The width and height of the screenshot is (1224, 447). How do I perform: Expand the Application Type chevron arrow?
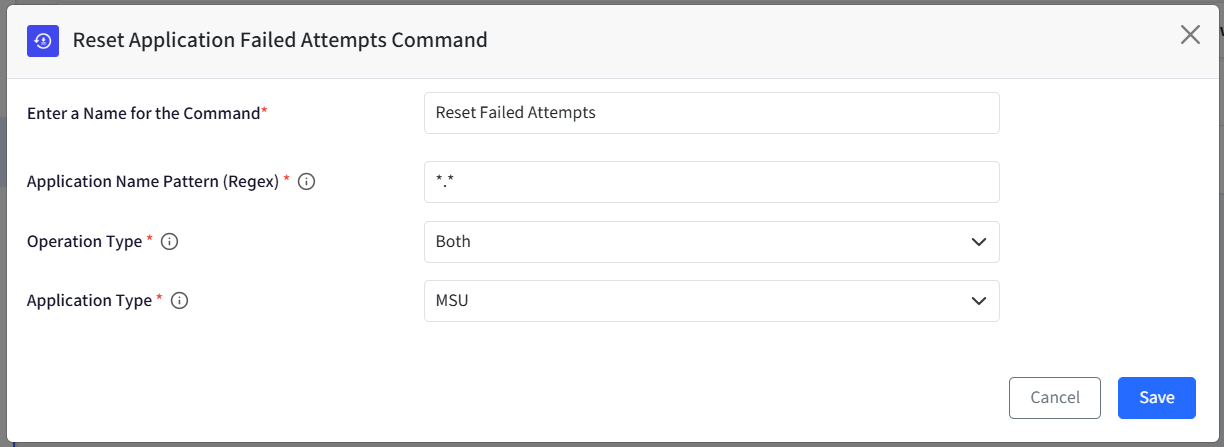978,301
